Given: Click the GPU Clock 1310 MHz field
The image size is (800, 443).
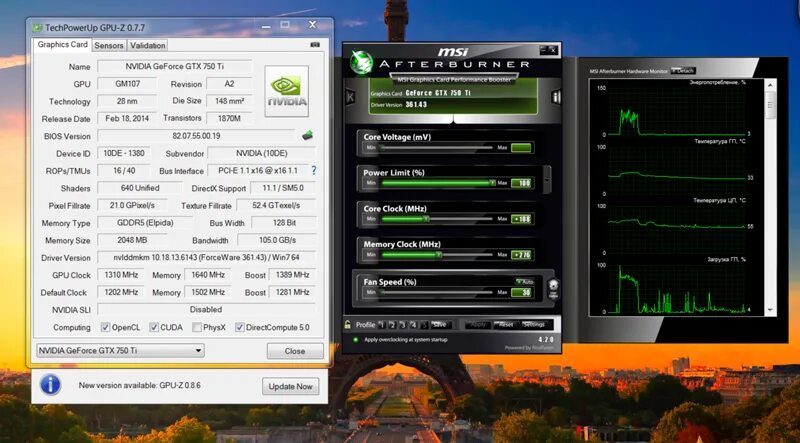Looking at the screenshot, I should [x=120, y=275].
